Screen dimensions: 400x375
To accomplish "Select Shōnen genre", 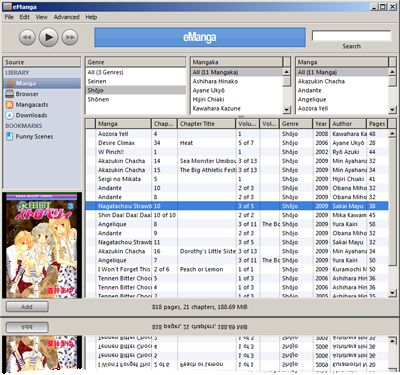I will click(x=135, y=99).
